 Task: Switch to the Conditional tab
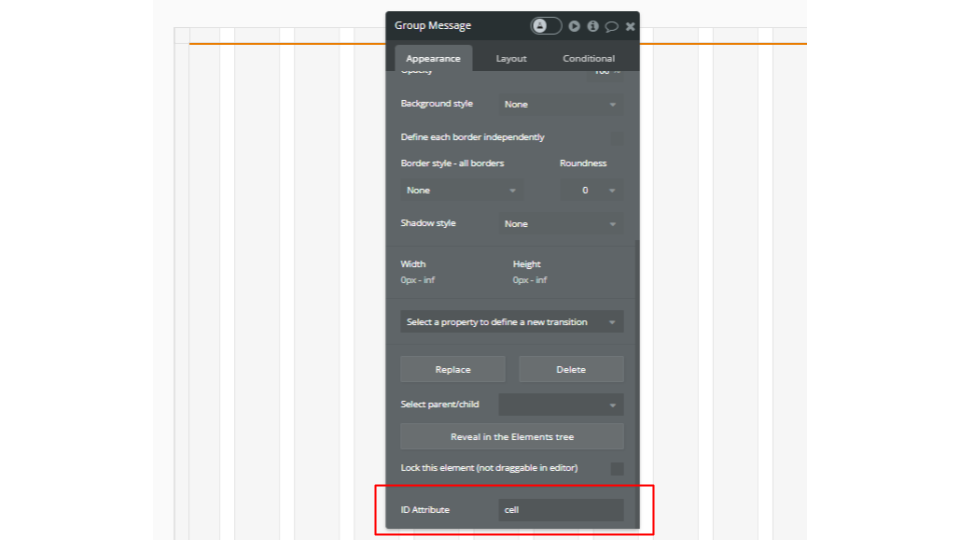tap(588, 58)
